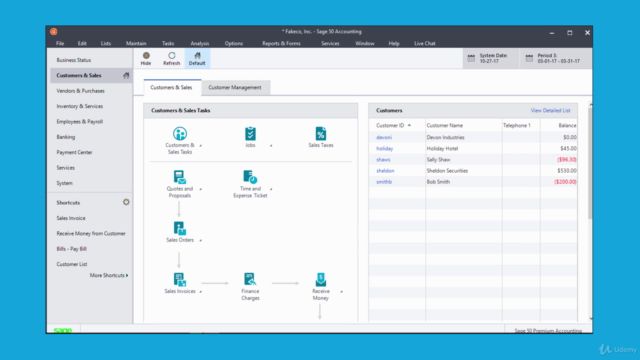This screenshot has height=360, width=640.
Task: Open Receive Money from Customer shortcut
Action: 91,233
